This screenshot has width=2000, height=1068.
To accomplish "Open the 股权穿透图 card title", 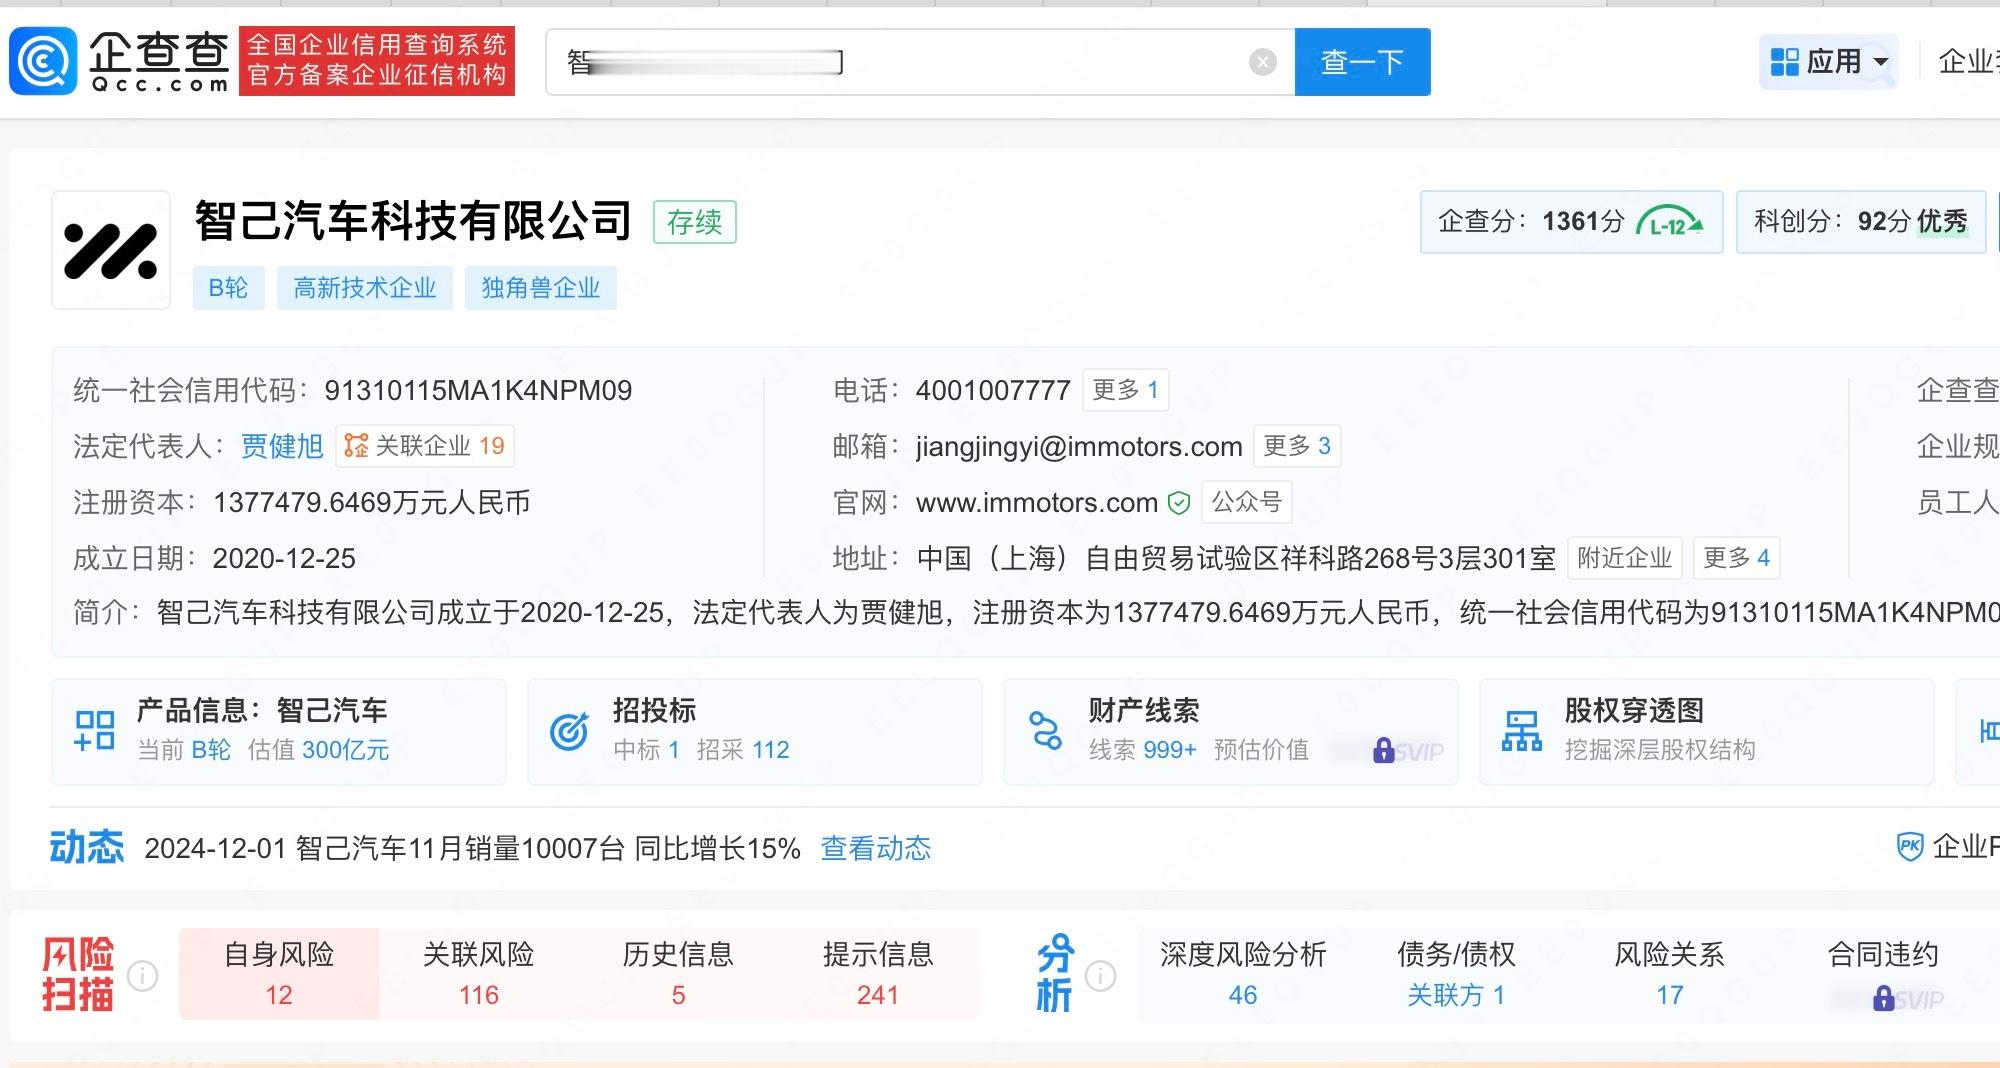I will click(x=1634, y=711).
